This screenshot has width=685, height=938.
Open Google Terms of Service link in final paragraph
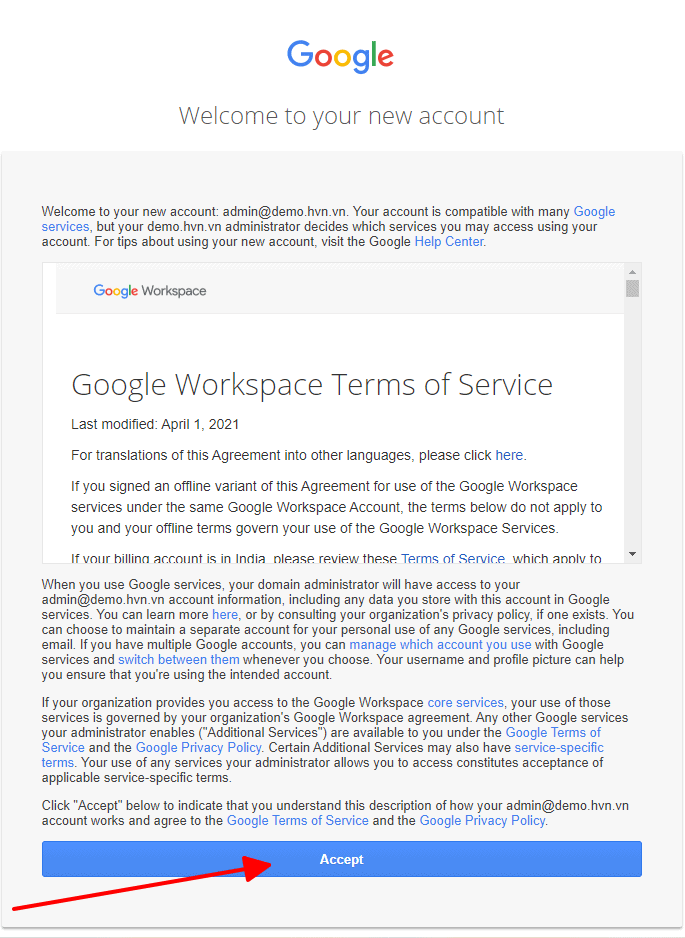(x=297, y=821)
